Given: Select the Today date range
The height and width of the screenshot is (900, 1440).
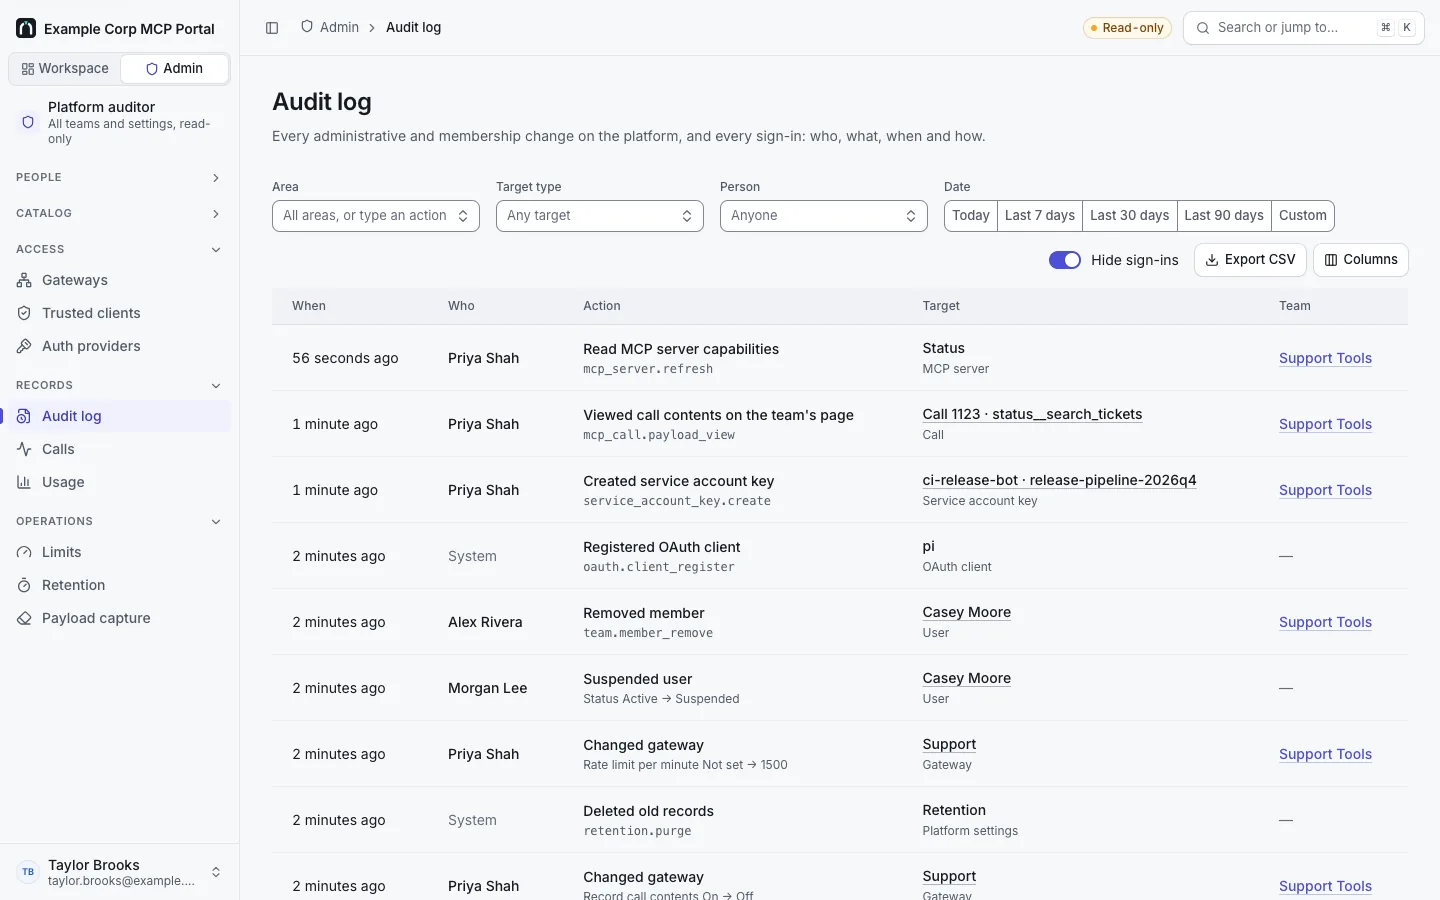Looking at the screenshot, I should tap(971, 216).
